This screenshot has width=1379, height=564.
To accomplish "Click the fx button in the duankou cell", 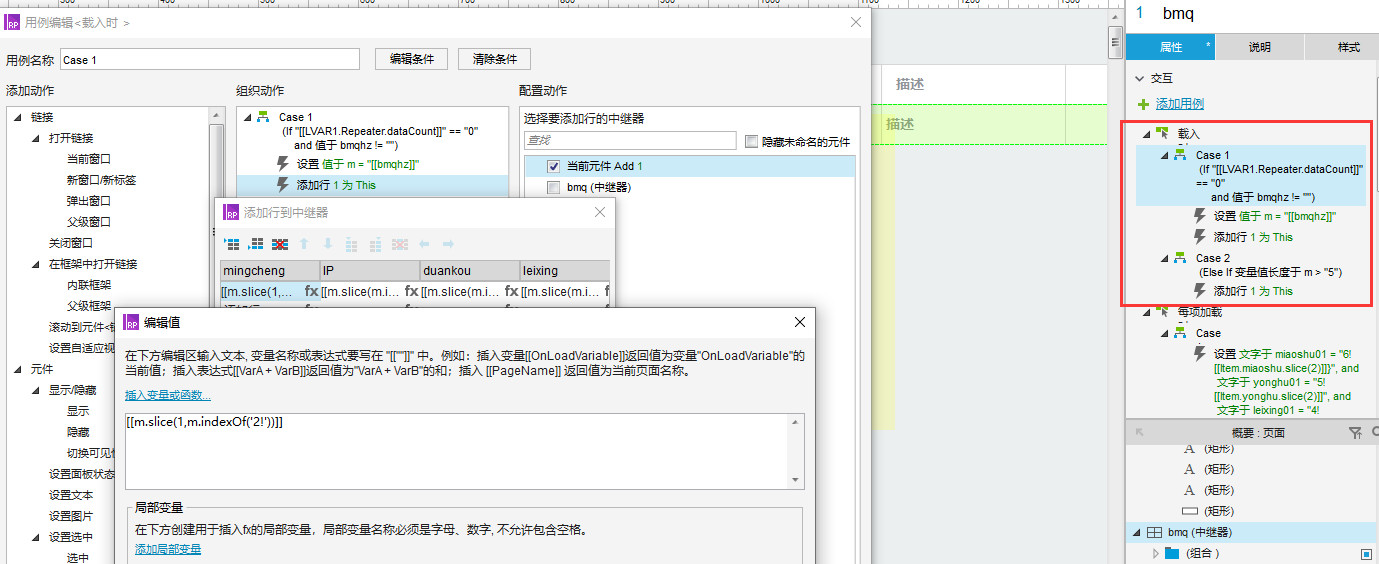I will 511,292.
